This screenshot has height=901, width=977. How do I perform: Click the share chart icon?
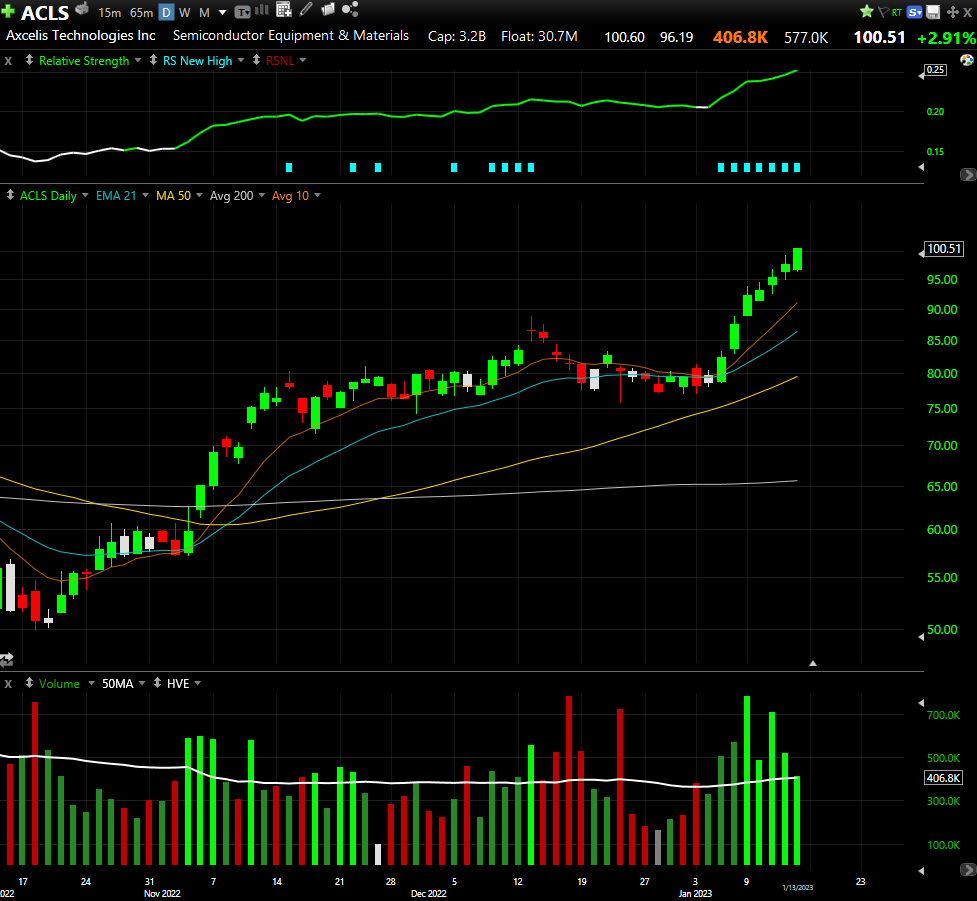(350, 9)
